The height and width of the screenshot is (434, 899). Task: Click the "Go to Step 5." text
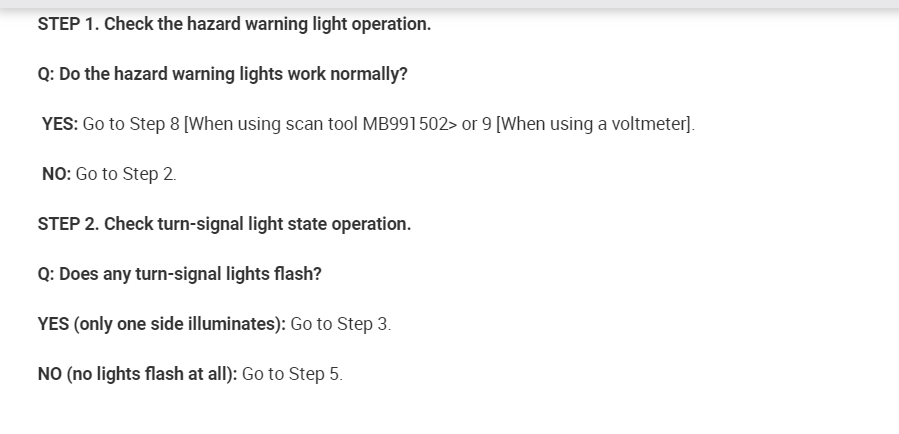(292, 374)
